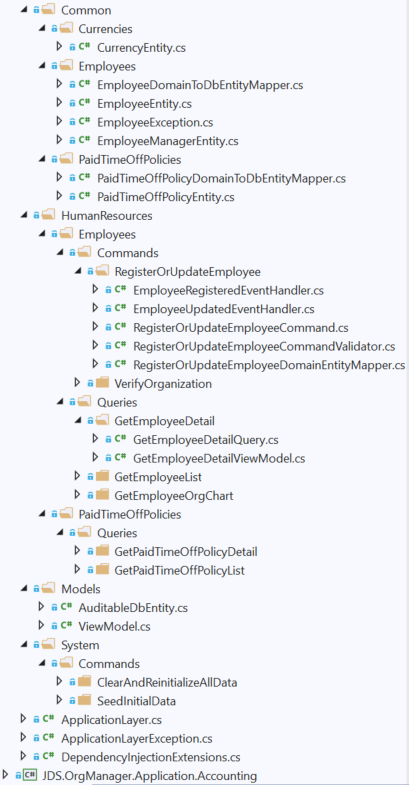Click the Common folder icon
The width and height of the screenshot is (409, 785).
point(49,10)
